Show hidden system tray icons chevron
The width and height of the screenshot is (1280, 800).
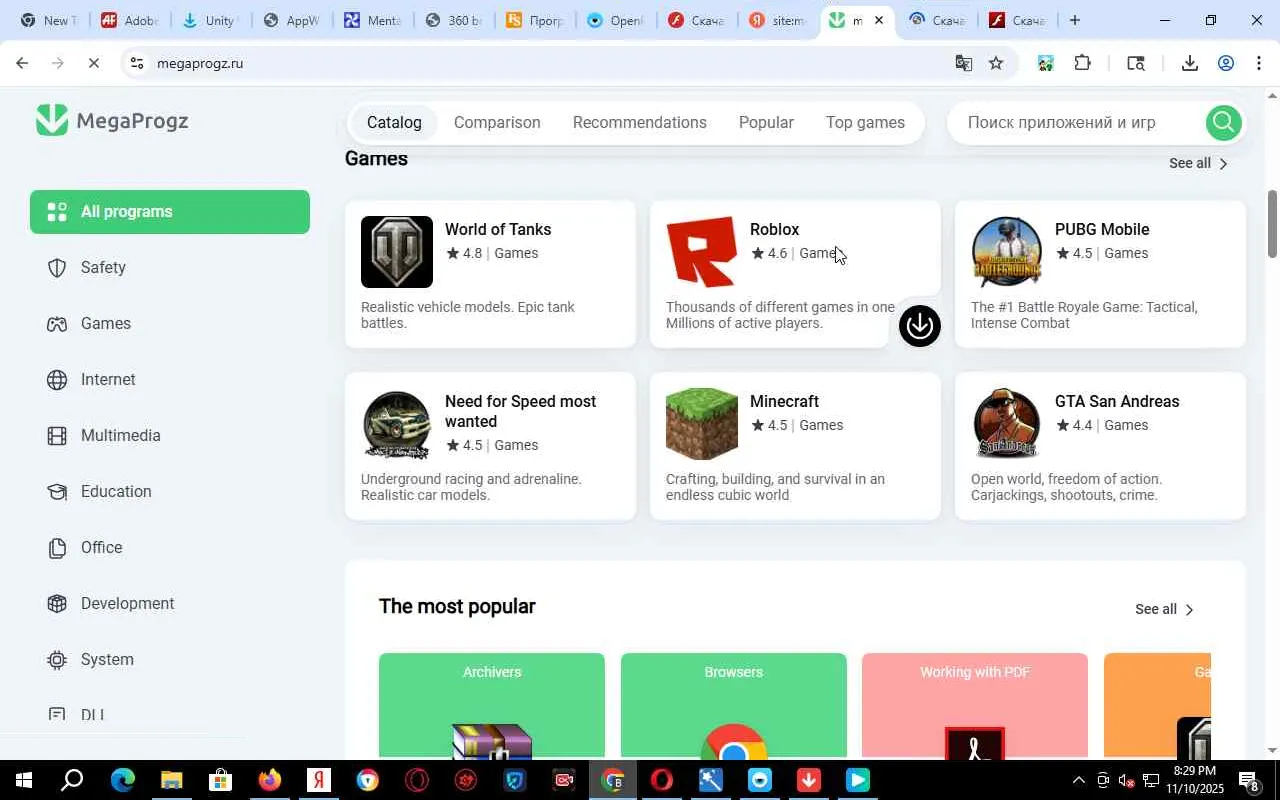[1078, 780]
